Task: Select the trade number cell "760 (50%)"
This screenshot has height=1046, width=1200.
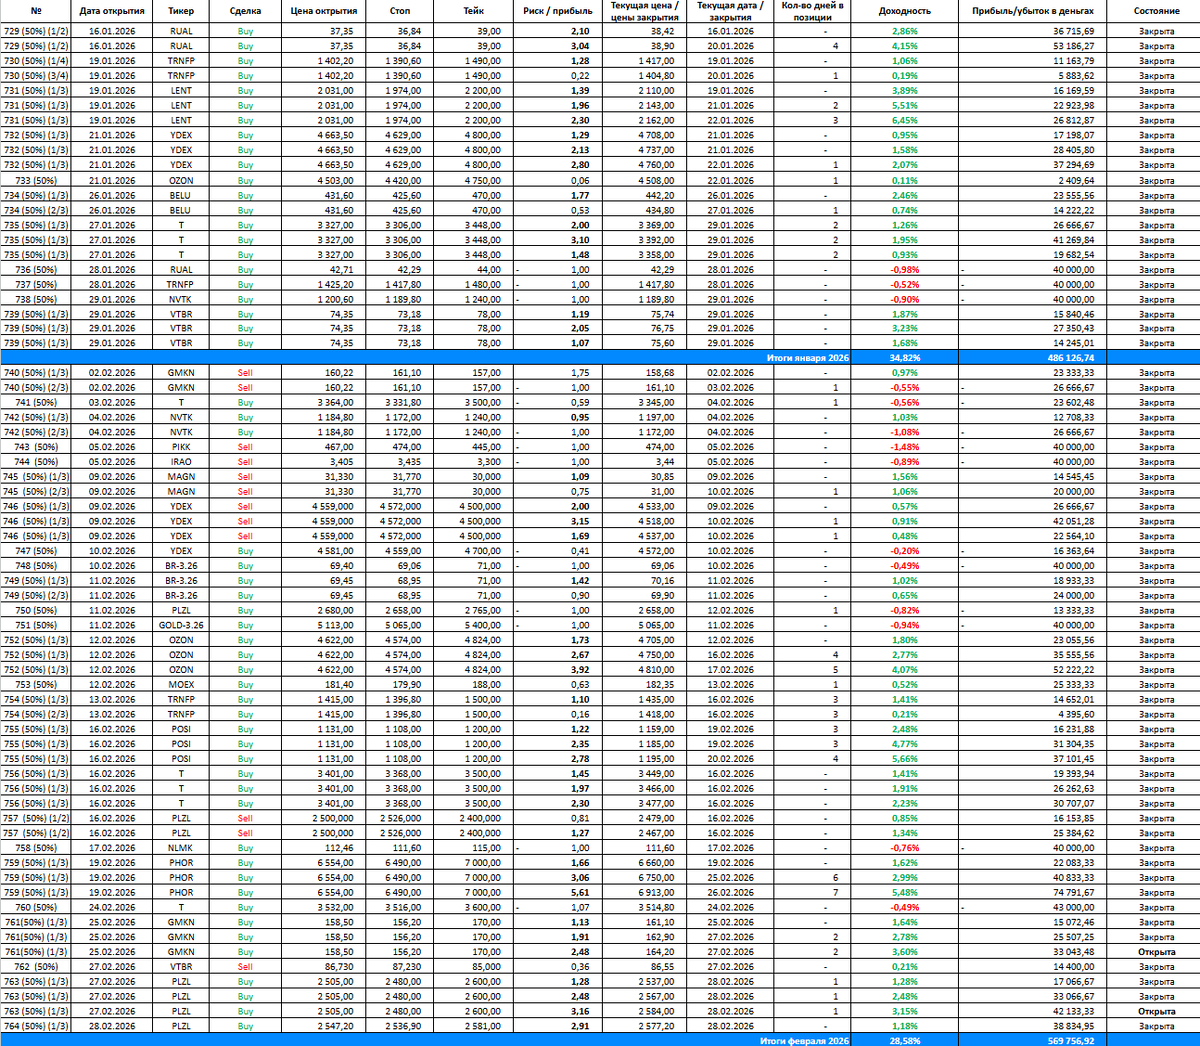Action: coord(36,907)
